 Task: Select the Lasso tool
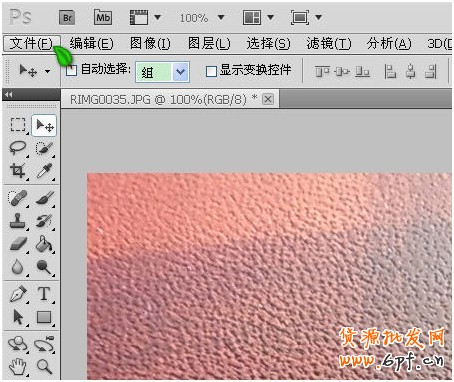[18, 148]
